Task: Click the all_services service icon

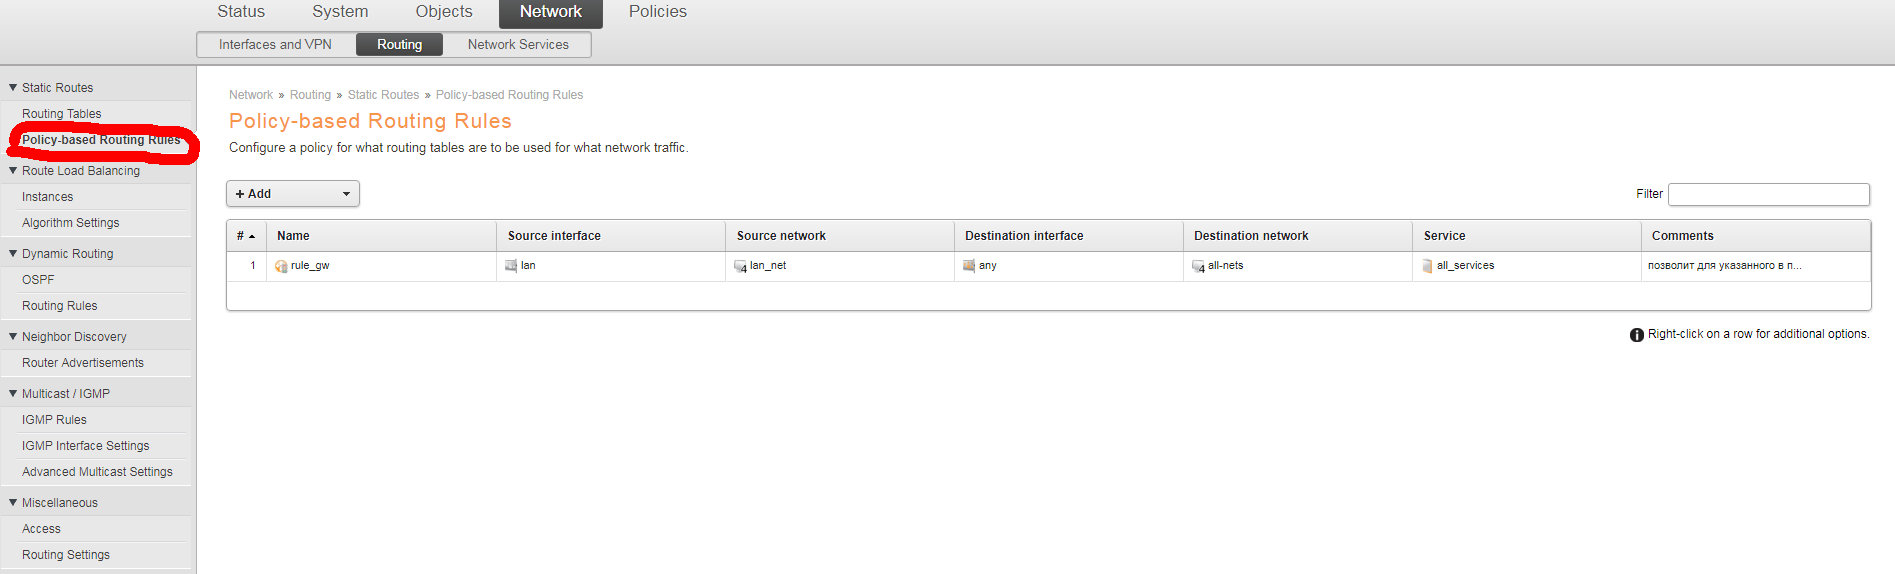Action: (1427, 266)
